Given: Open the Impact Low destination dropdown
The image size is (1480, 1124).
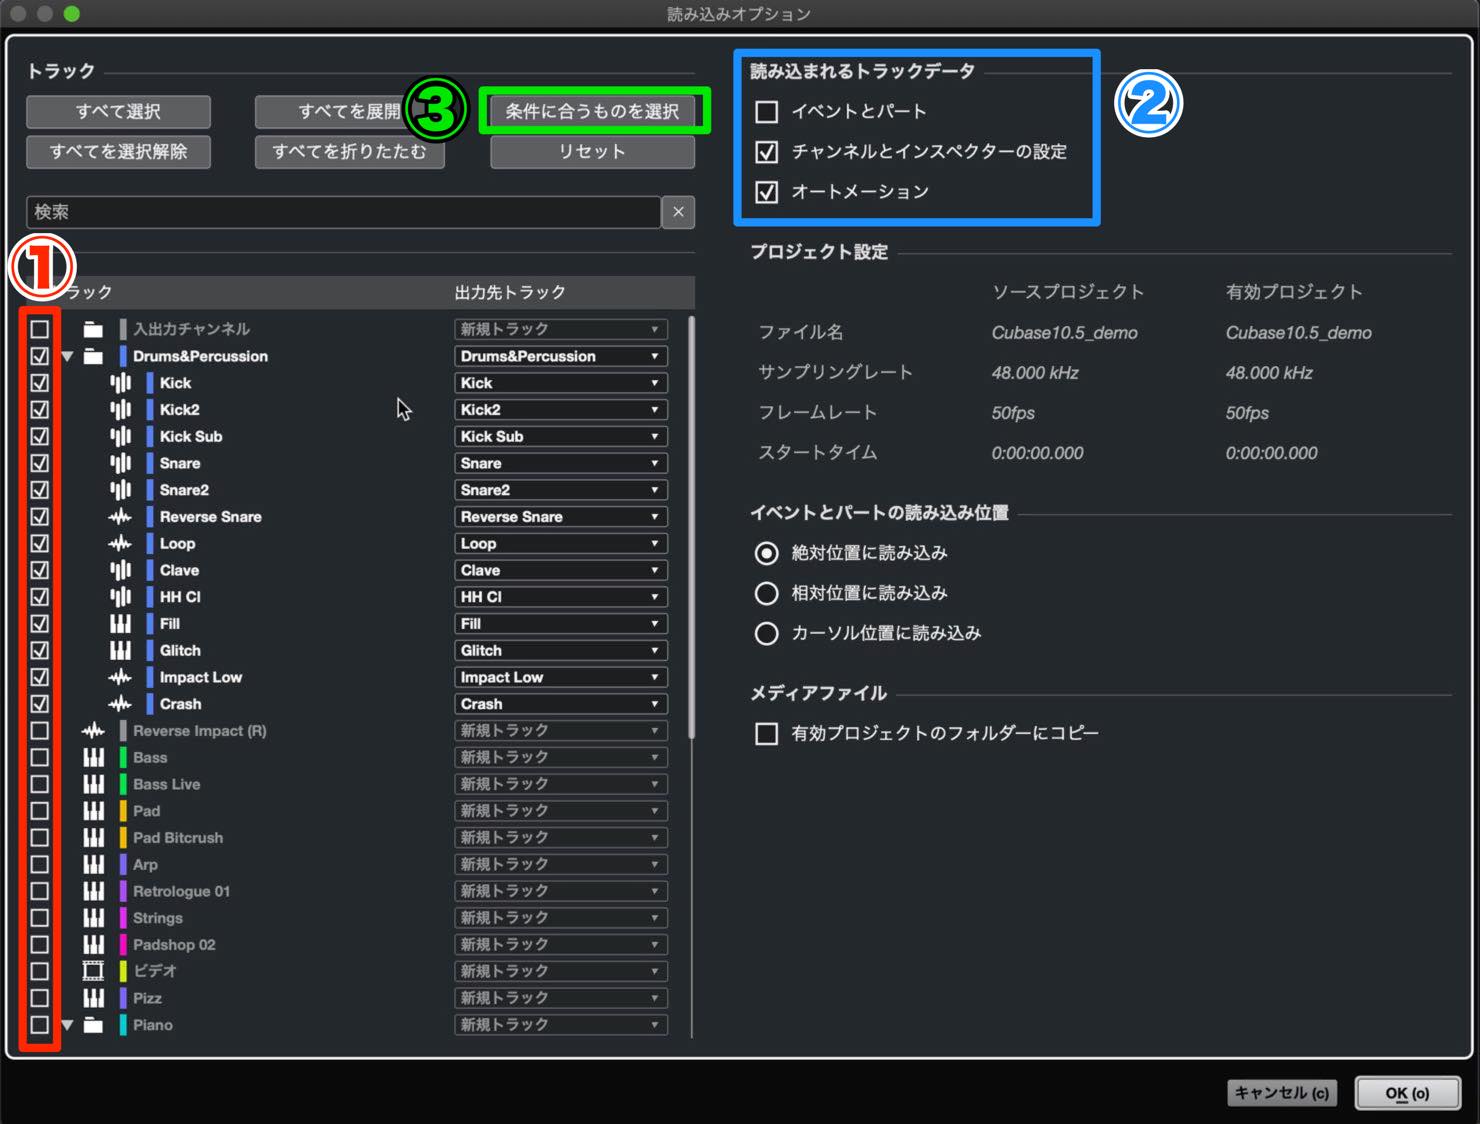Looking at the screenshot, I should pyautogui.click(x=561, y=677).
